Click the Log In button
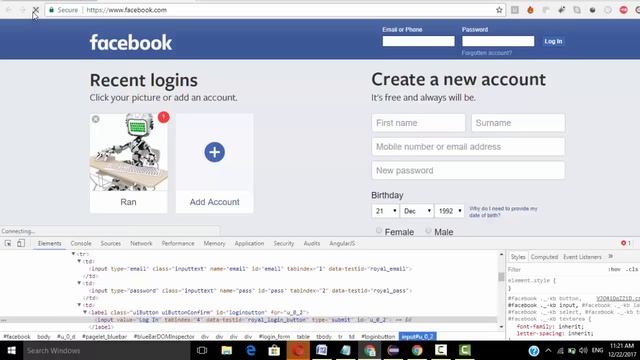640x360 pixels. click(553, 41)
